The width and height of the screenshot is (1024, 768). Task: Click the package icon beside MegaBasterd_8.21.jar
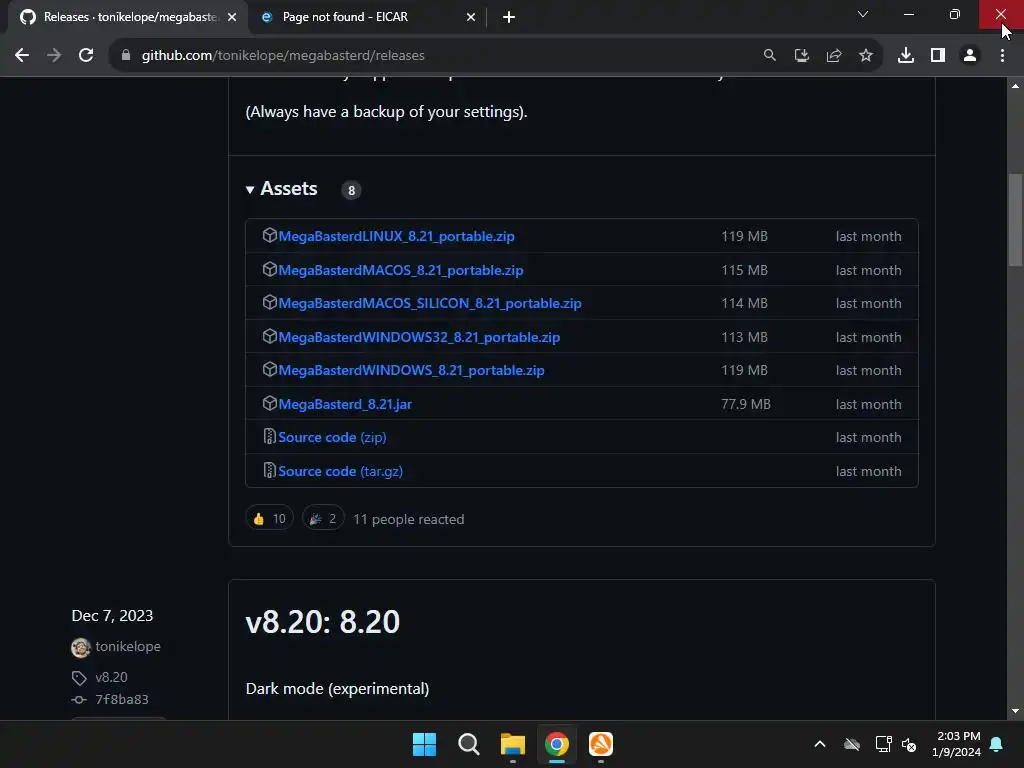(x=269, y=403)
